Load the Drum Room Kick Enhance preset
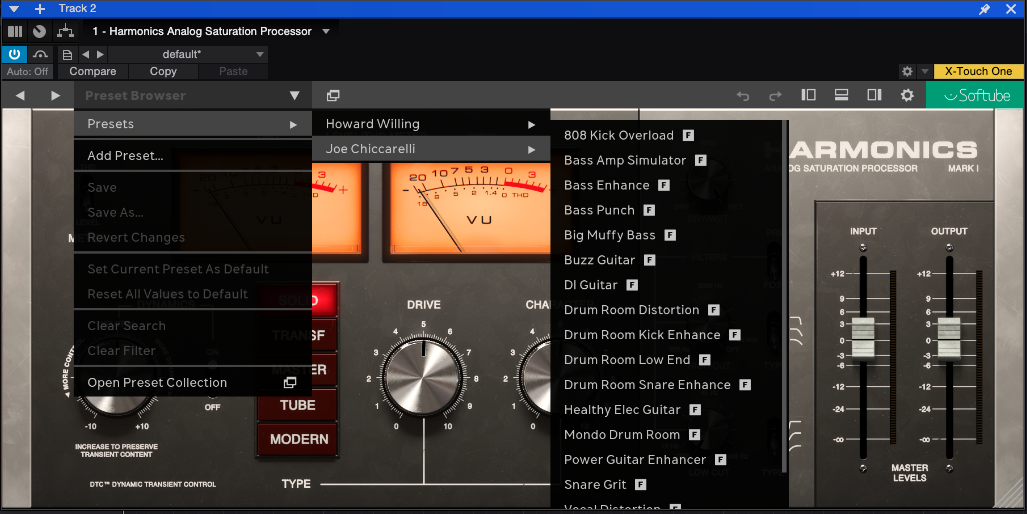1027x514 pixels. tap(666, 335)
